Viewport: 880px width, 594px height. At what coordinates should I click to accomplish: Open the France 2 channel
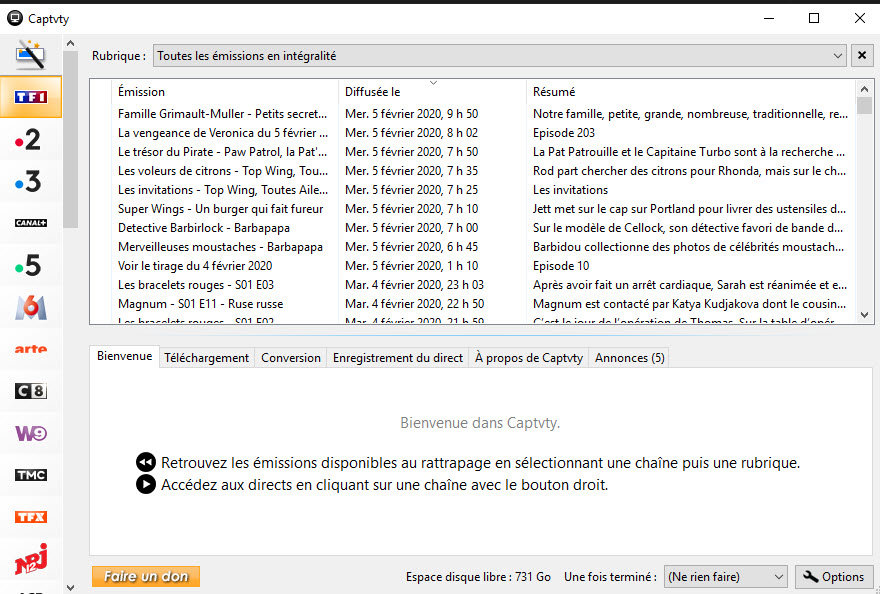coord(31,139)
